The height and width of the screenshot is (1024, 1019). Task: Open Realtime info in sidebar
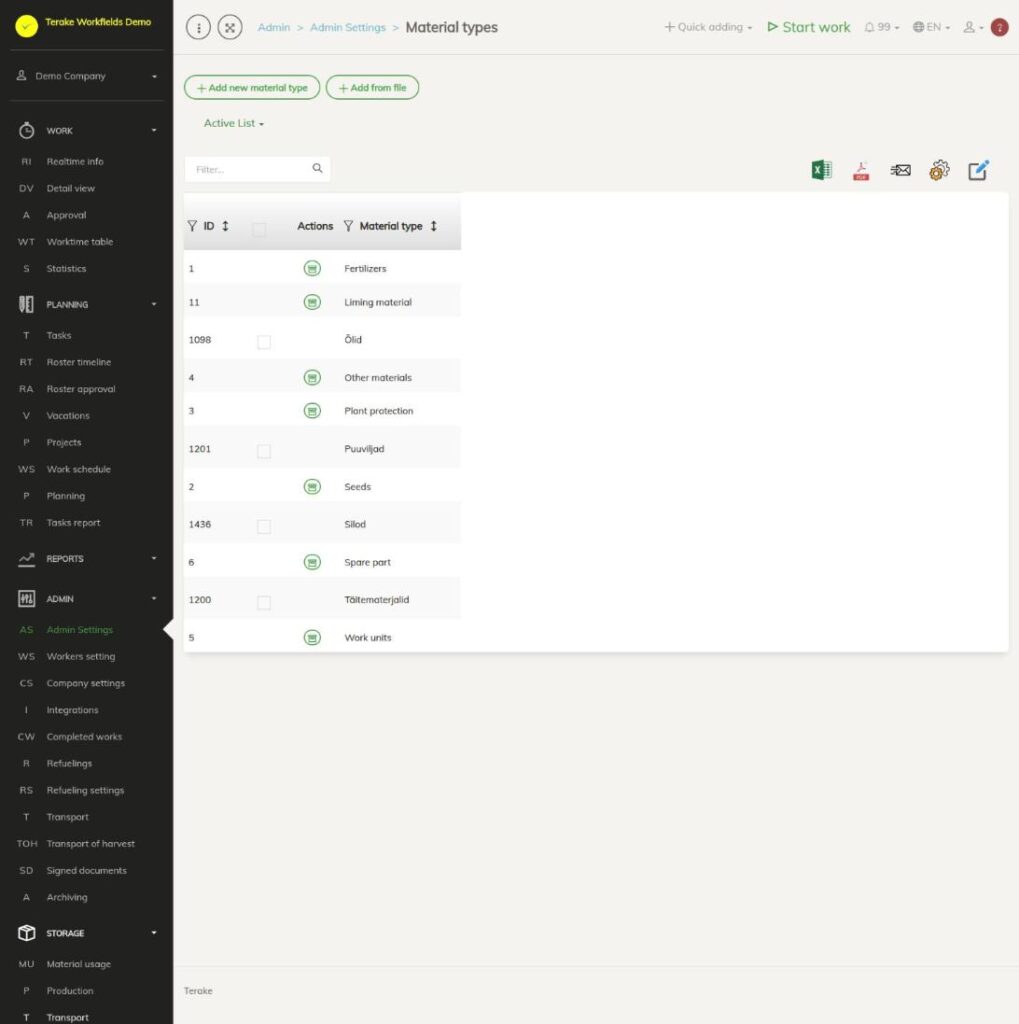point(74,161)
